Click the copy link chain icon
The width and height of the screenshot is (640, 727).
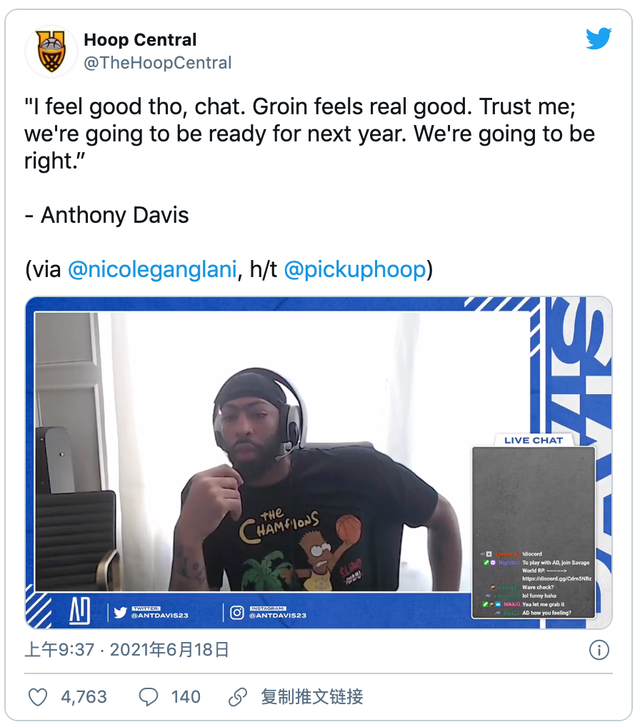click(237, 697)
